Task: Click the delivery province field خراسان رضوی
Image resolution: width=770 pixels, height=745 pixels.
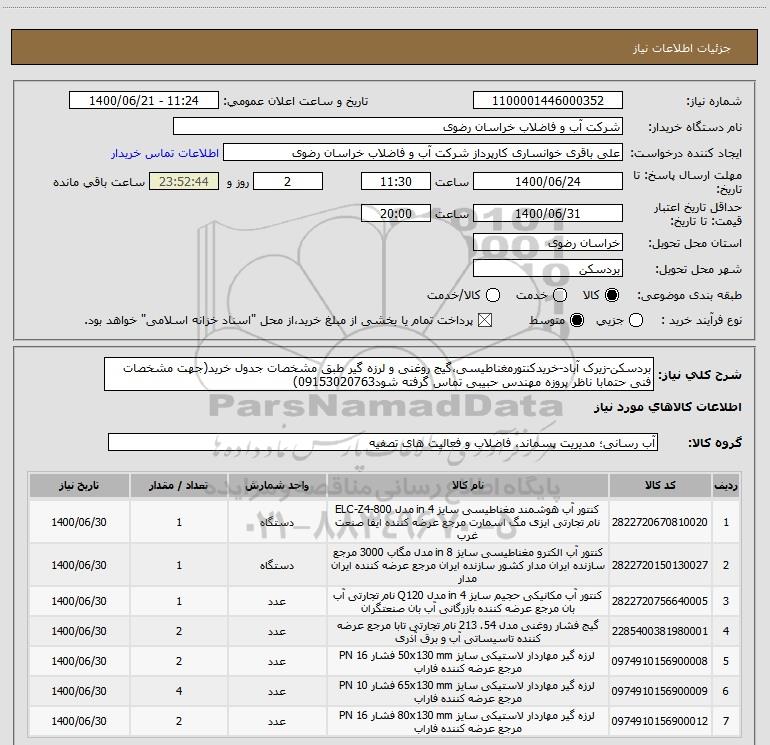Action: (548, 243)
